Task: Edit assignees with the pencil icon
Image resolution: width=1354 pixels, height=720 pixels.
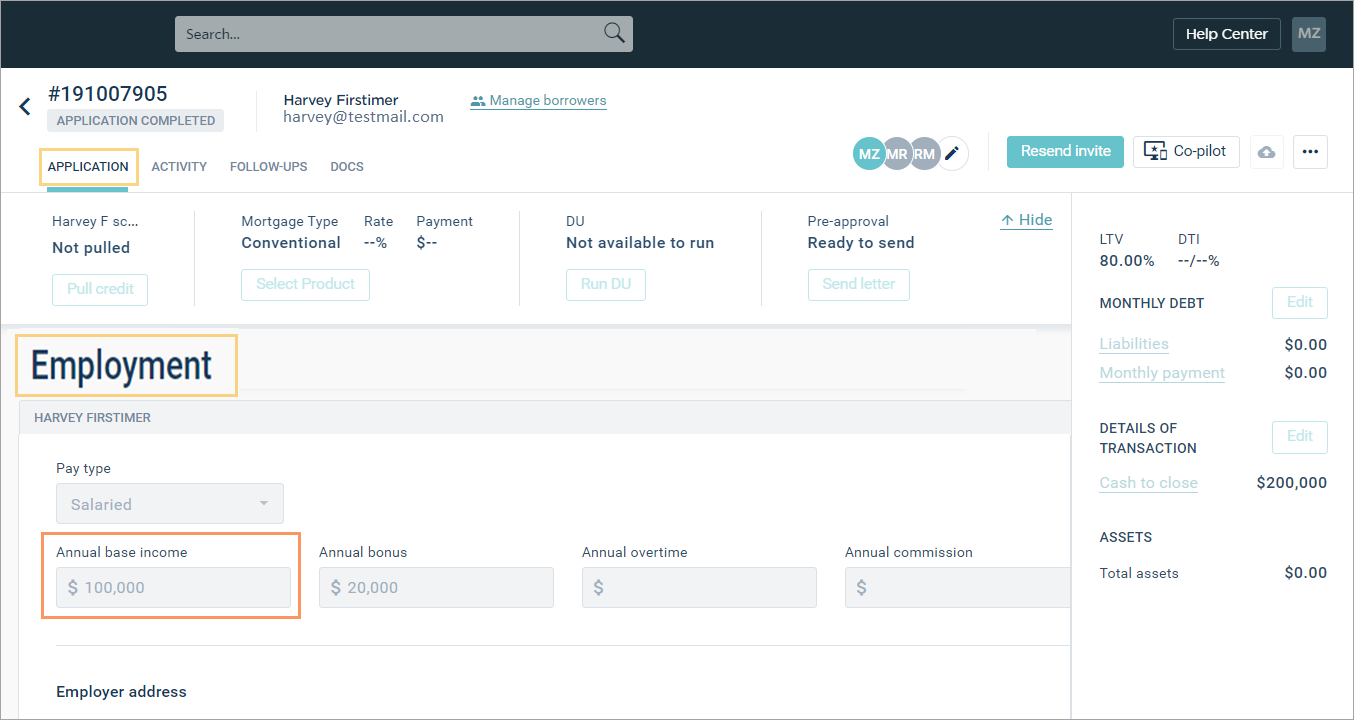Action: [x=952, y=154]
